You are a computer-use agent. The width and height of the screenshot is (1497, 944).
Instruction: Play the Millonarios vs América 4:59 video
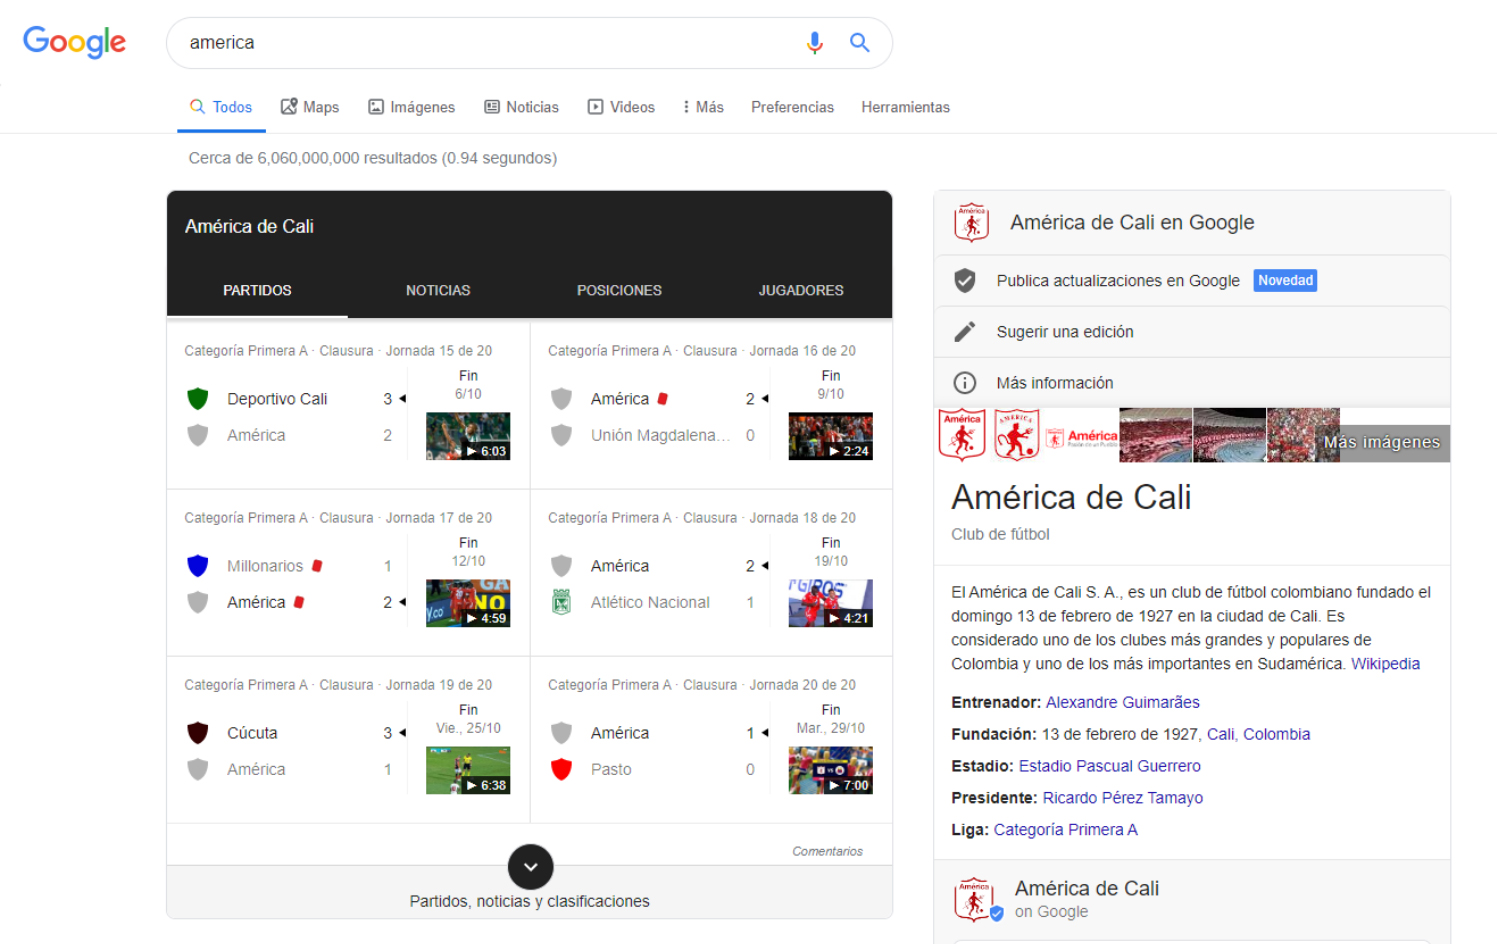468,603
